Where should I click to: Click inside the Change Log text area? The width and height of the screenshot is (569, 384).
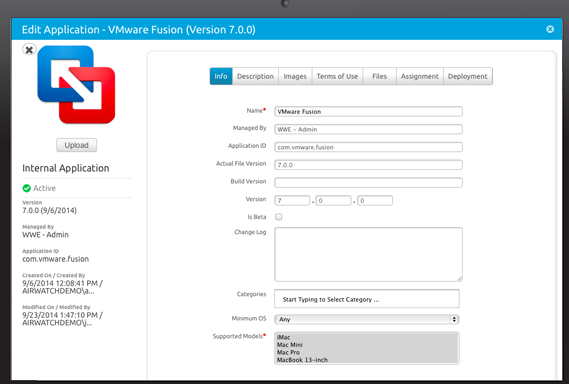(368, 254)
